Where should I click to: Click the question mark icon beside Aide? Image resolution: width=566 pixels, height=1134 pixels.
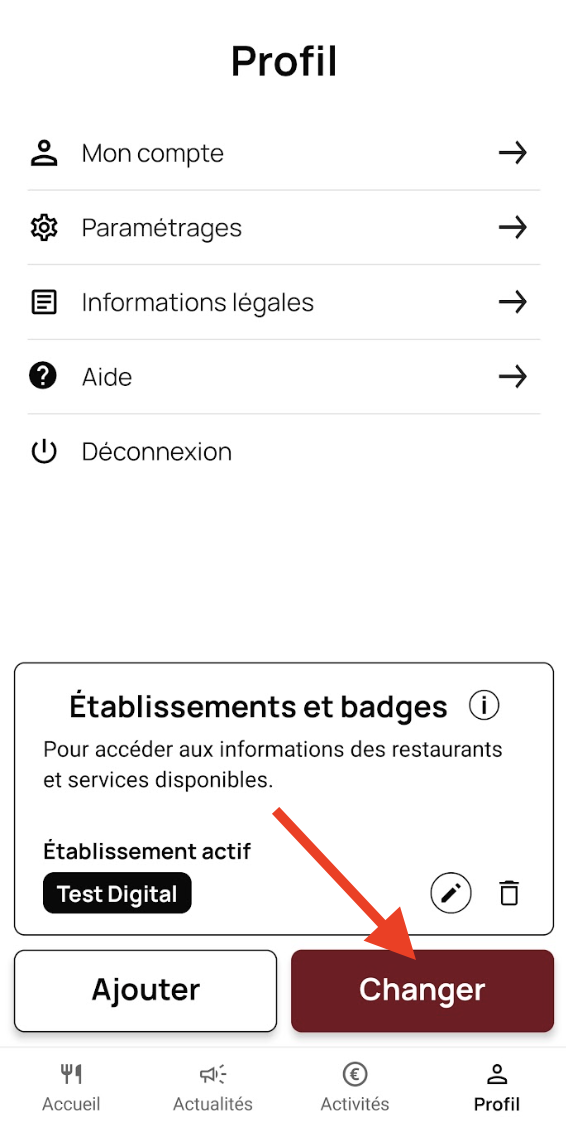coord(43,377)
